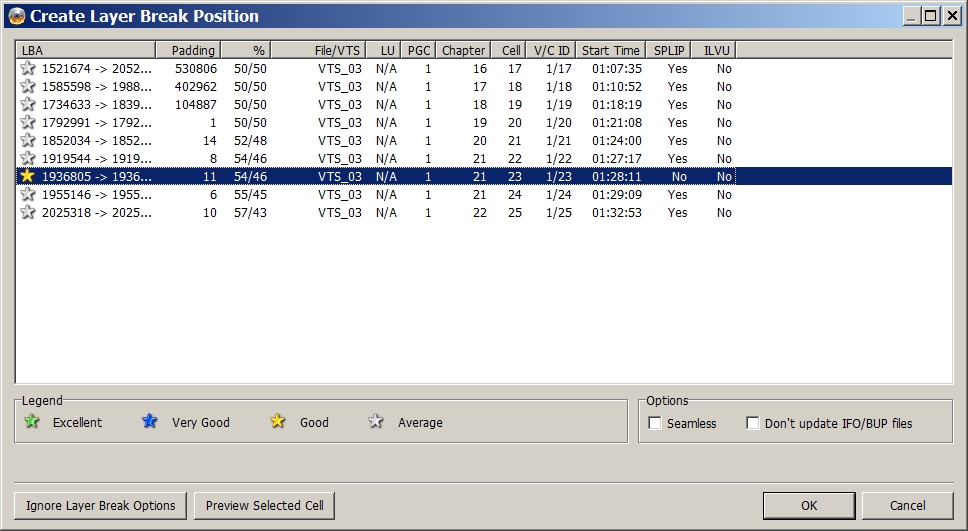
Task: Click the gold star on selected row 1936805
Action: click(x=28, y=177)
